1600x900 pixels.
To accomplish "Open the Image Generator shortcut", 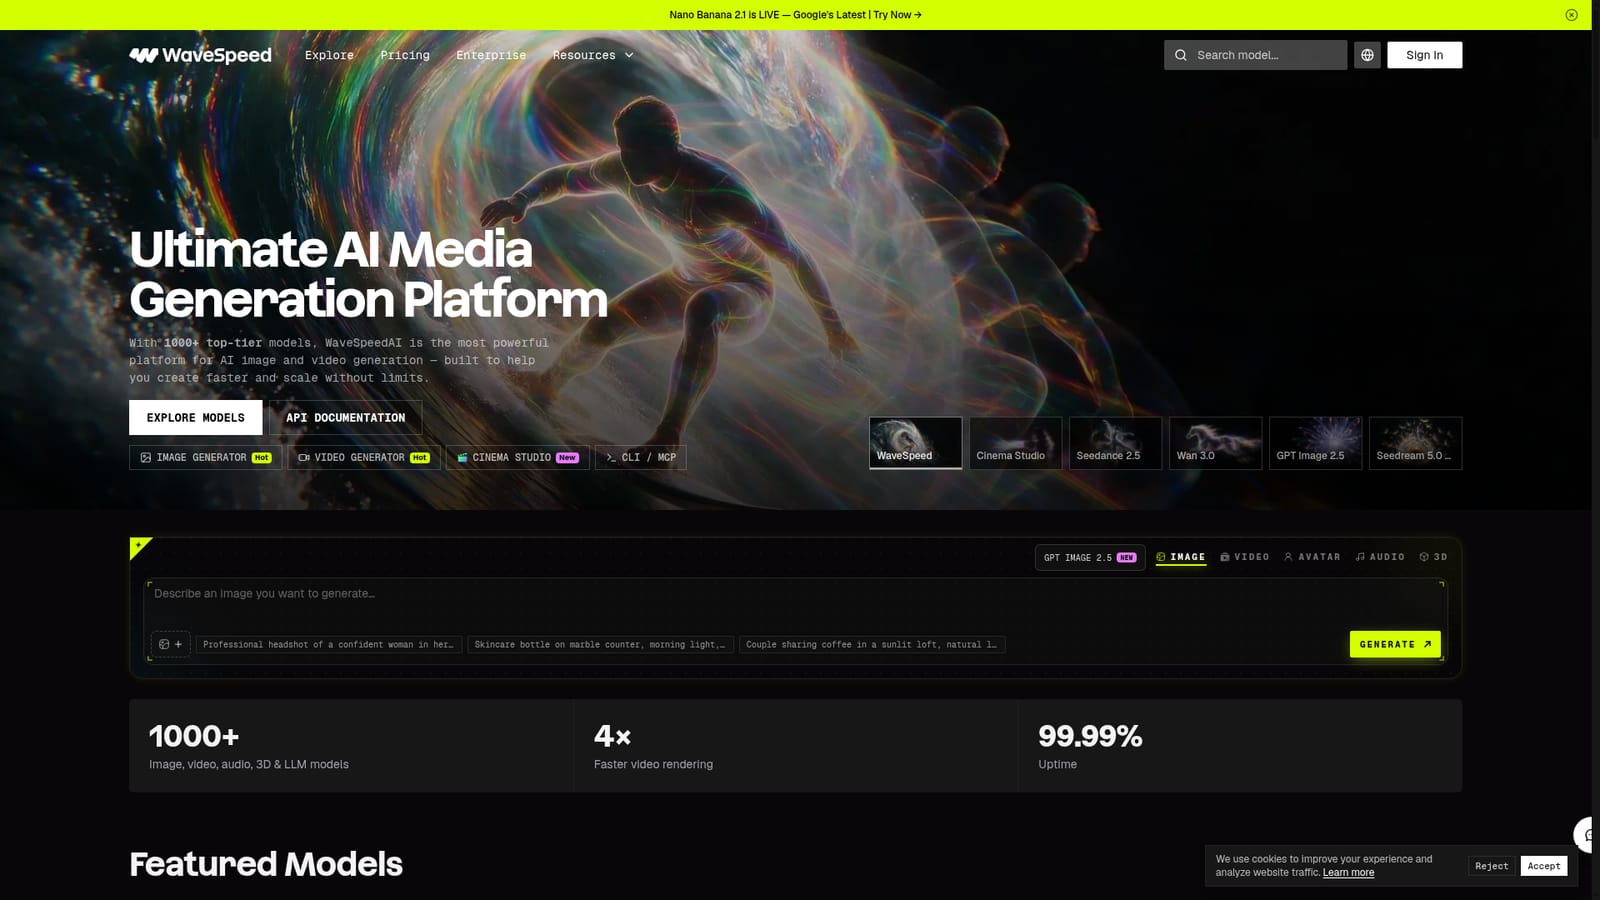I will click(x=205, y=458).
